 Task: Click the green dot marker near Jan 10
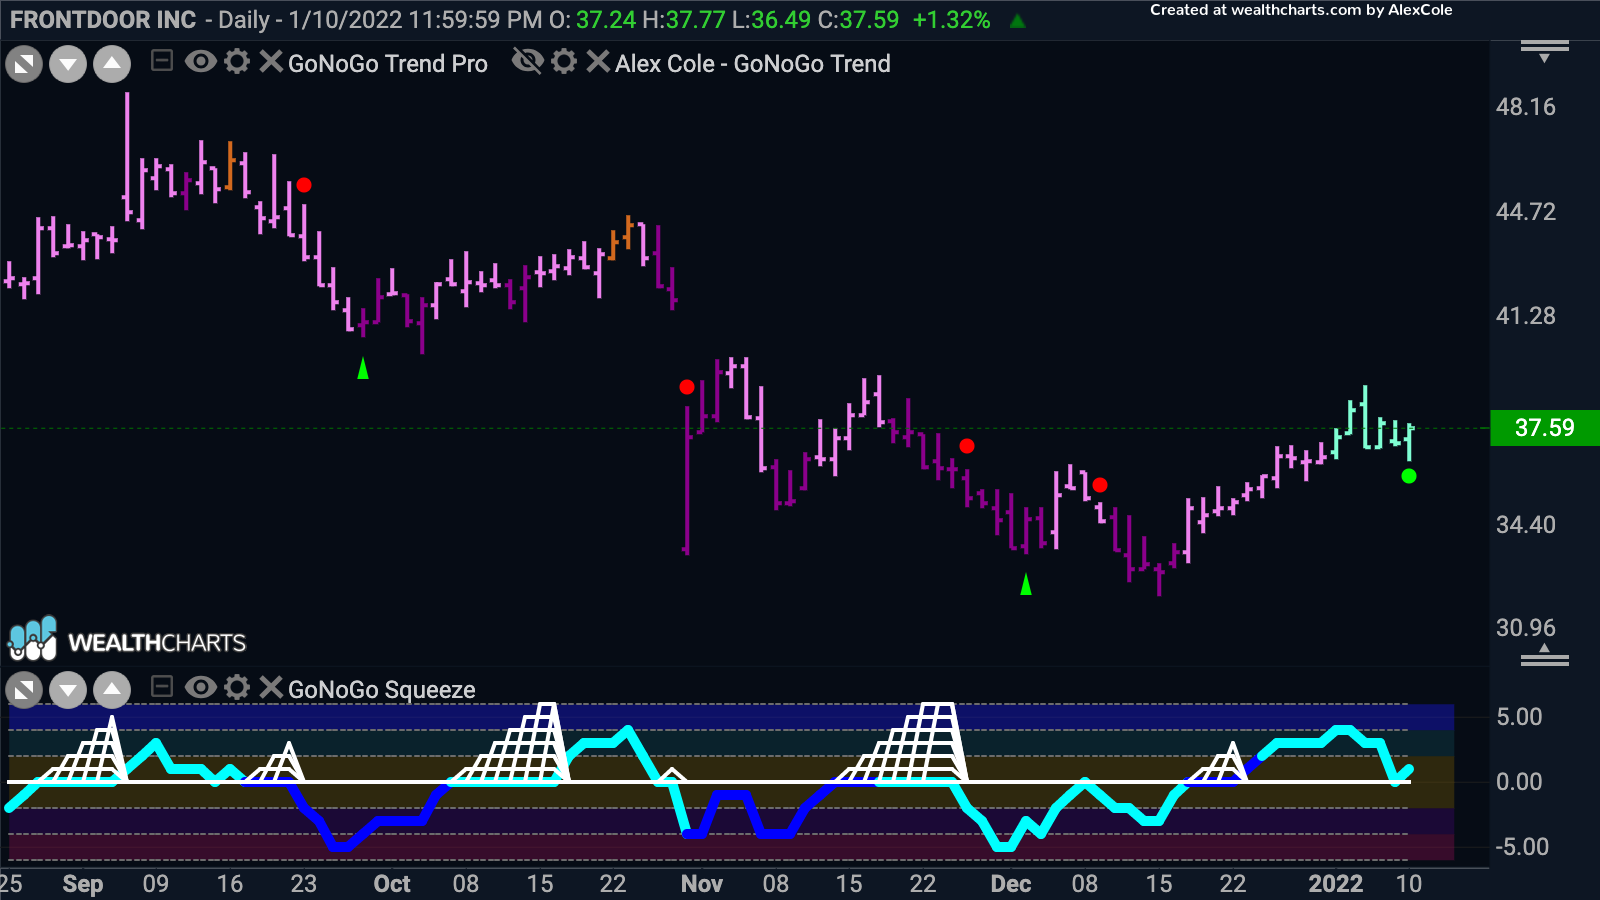coord(1409,476)
